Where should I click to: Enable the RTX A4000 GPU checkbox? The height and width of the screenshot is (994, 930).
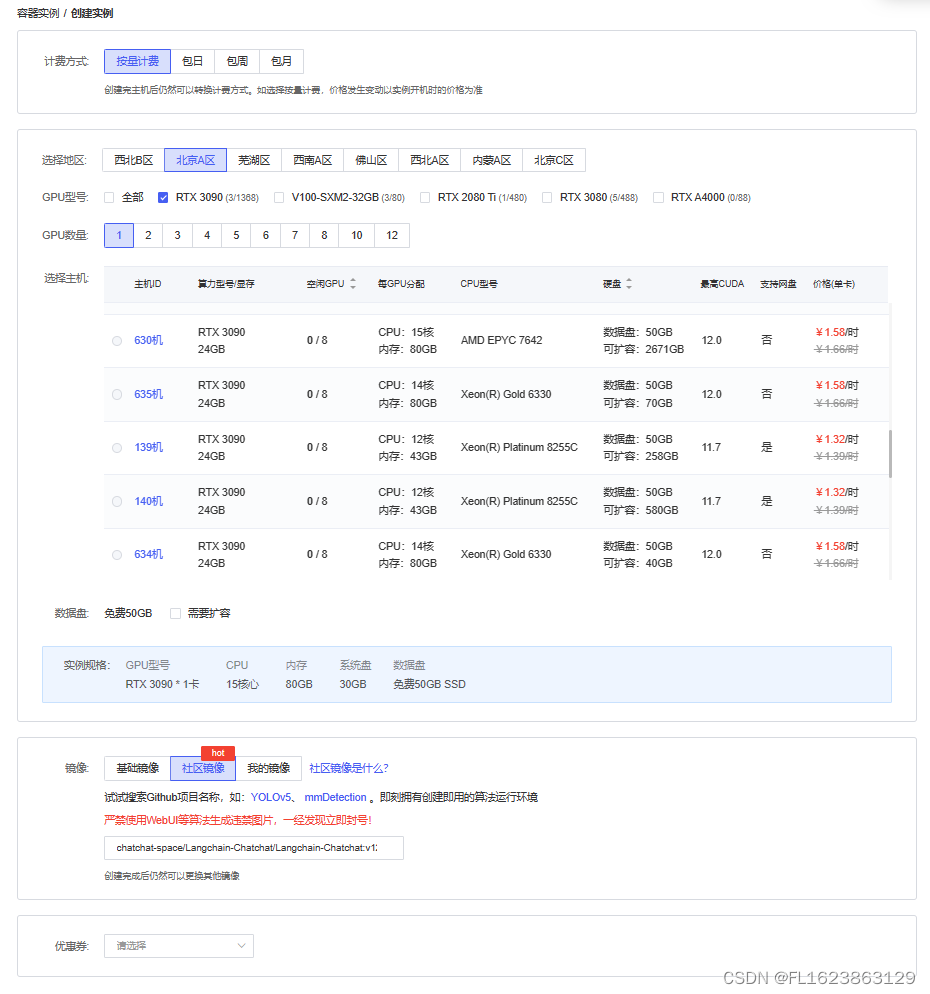(x=658, y=197)
